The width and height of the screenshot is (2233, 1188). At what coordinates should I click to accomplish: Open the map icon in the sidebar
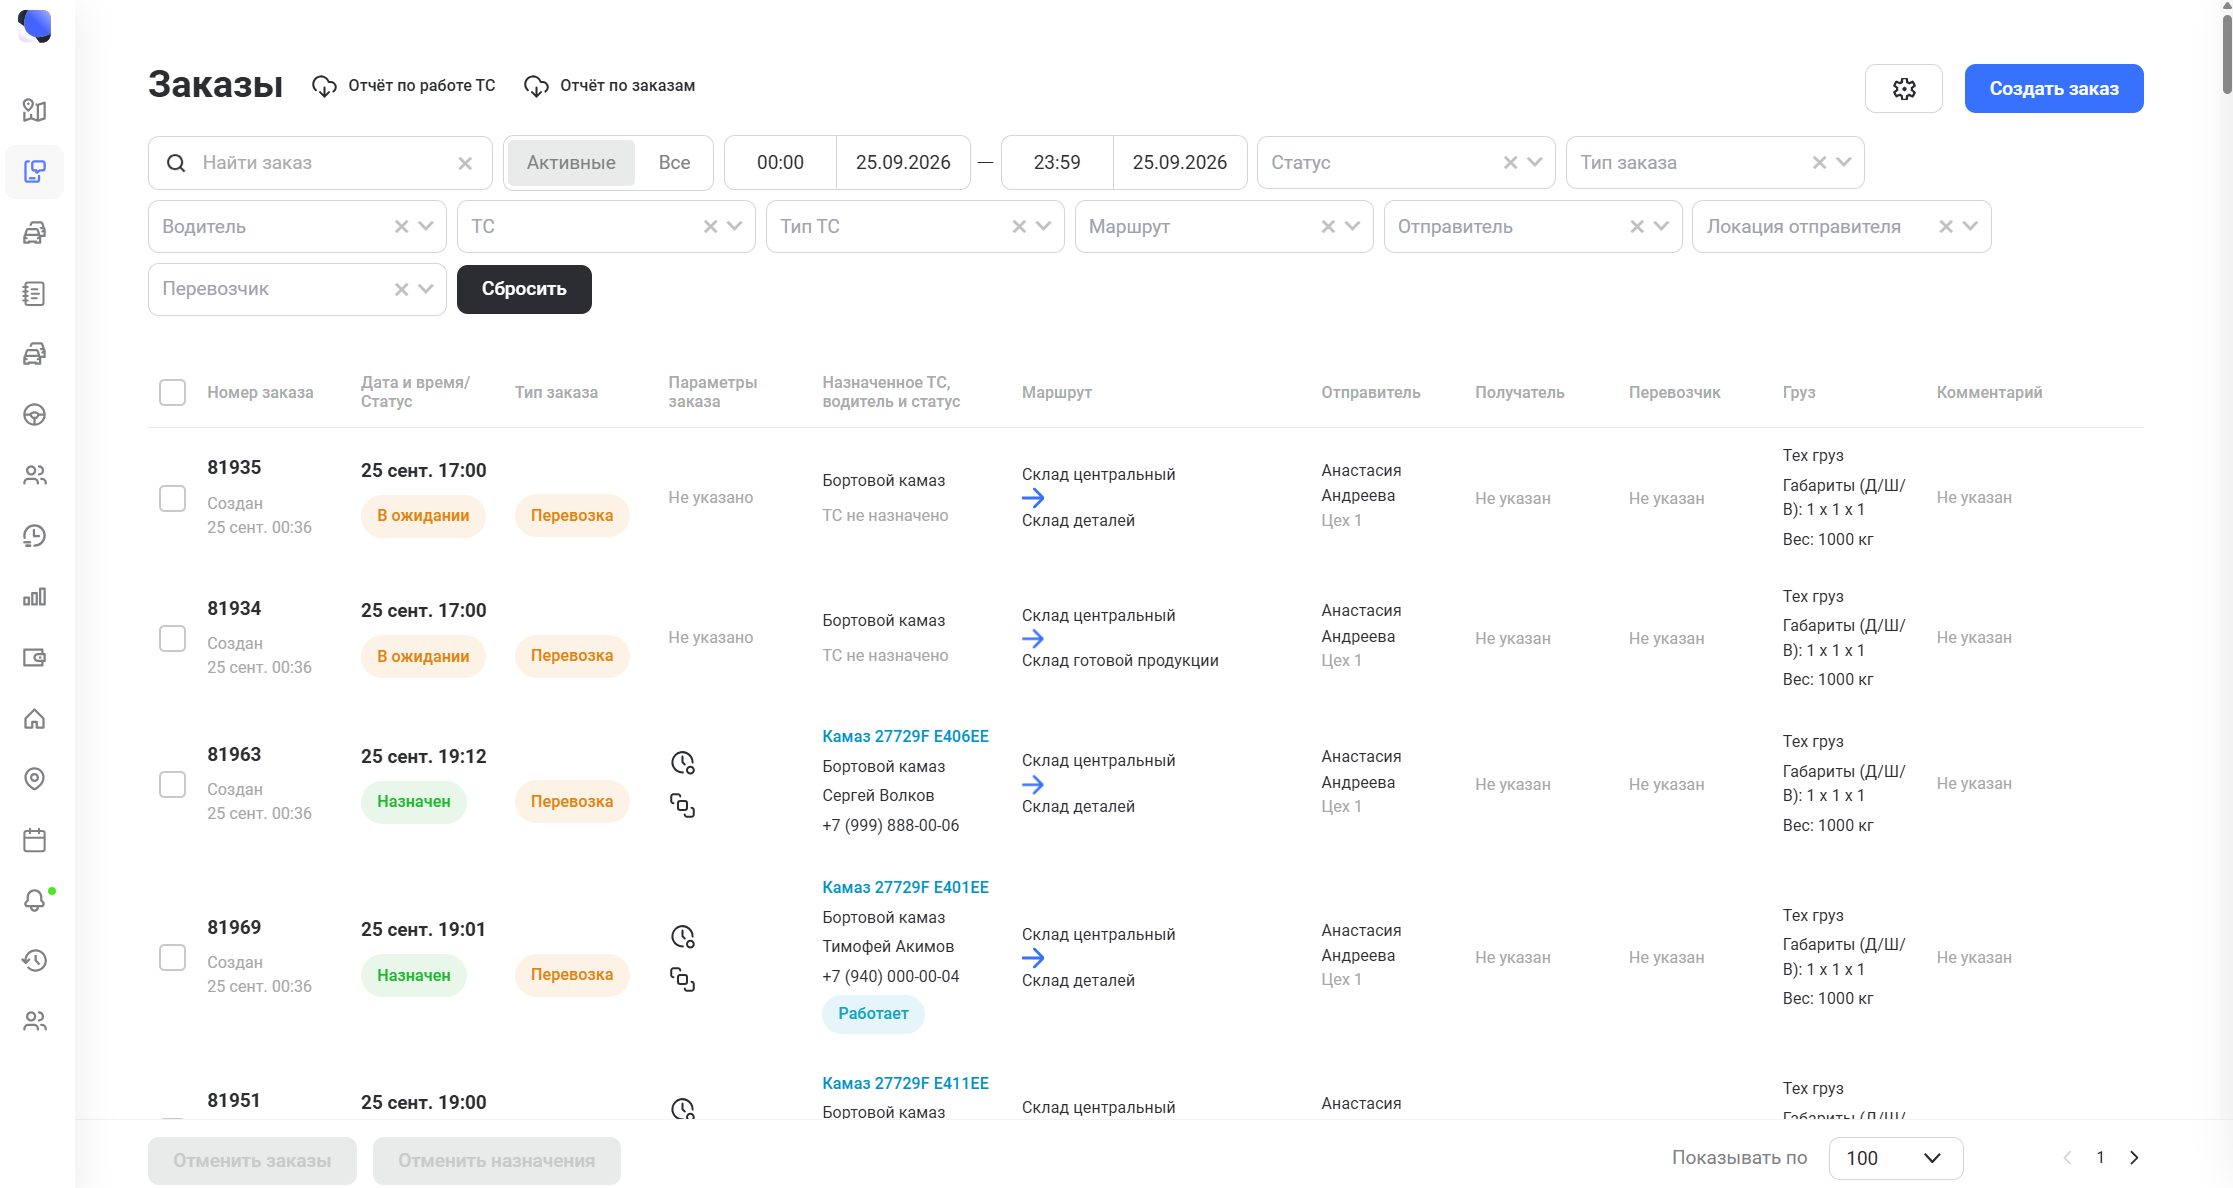35,110
